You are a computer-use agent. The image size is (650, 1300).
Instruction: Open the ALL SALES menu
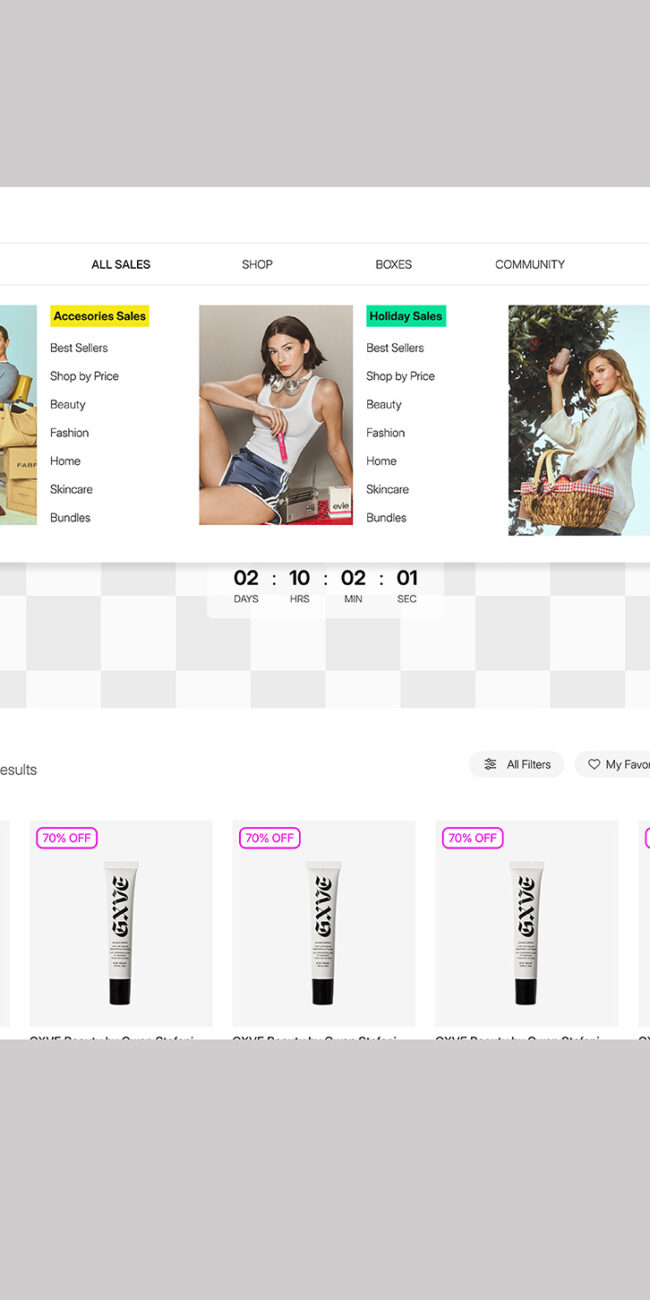[x=121, y=265]
